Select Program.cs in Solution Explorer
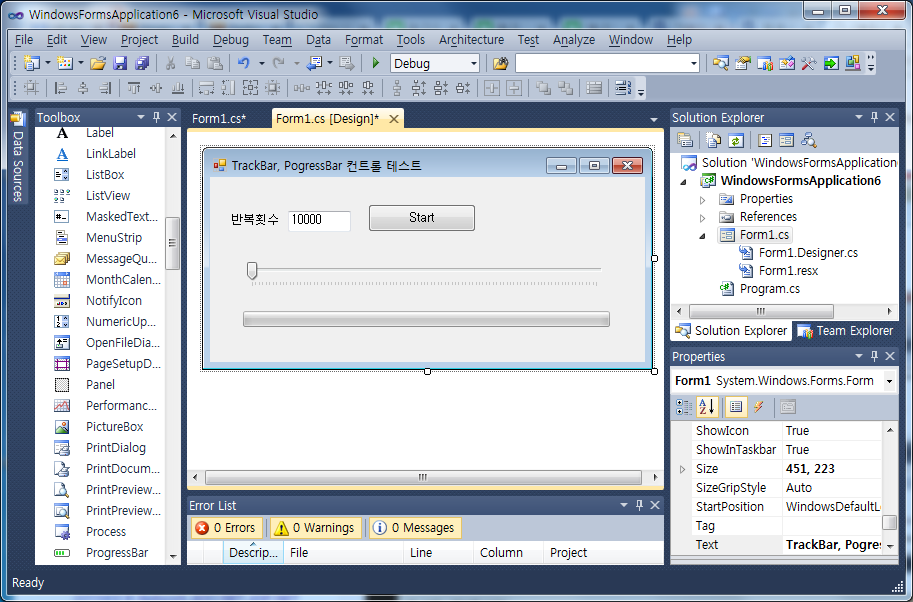 [x=769, y=289]
